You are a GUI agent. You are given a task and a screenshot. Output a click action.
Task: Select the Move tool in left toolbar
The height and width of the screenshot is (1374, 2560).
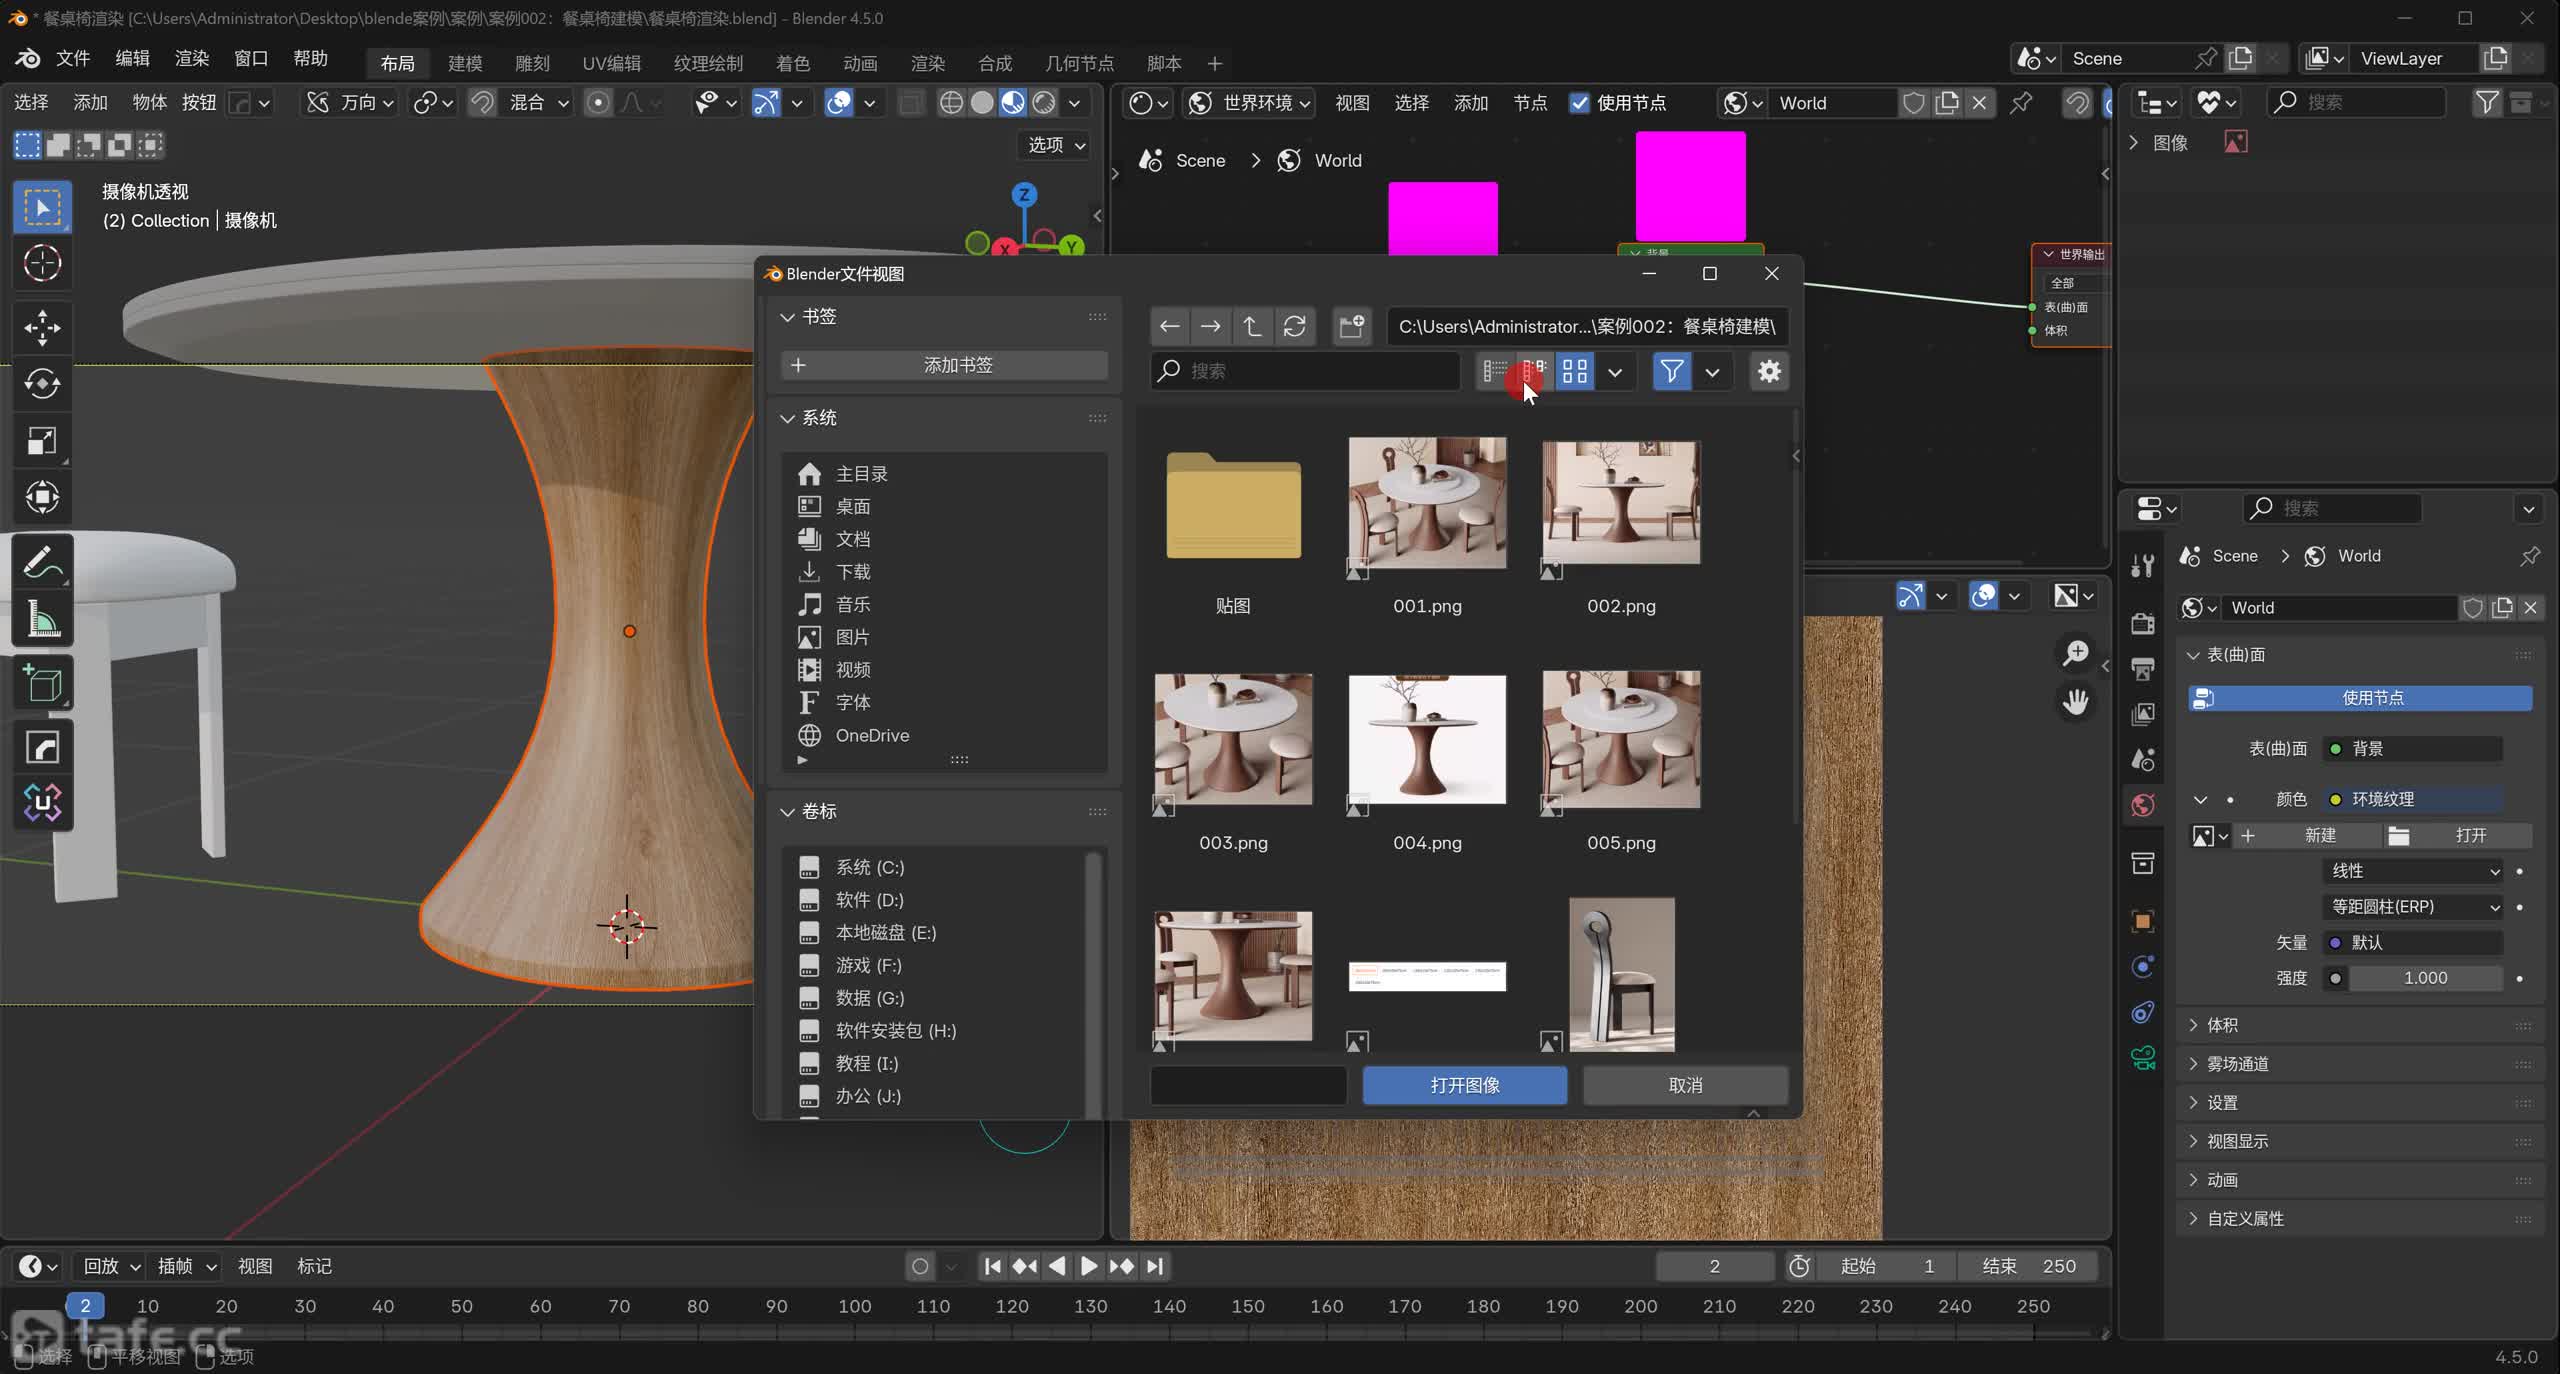pos(42,327)
